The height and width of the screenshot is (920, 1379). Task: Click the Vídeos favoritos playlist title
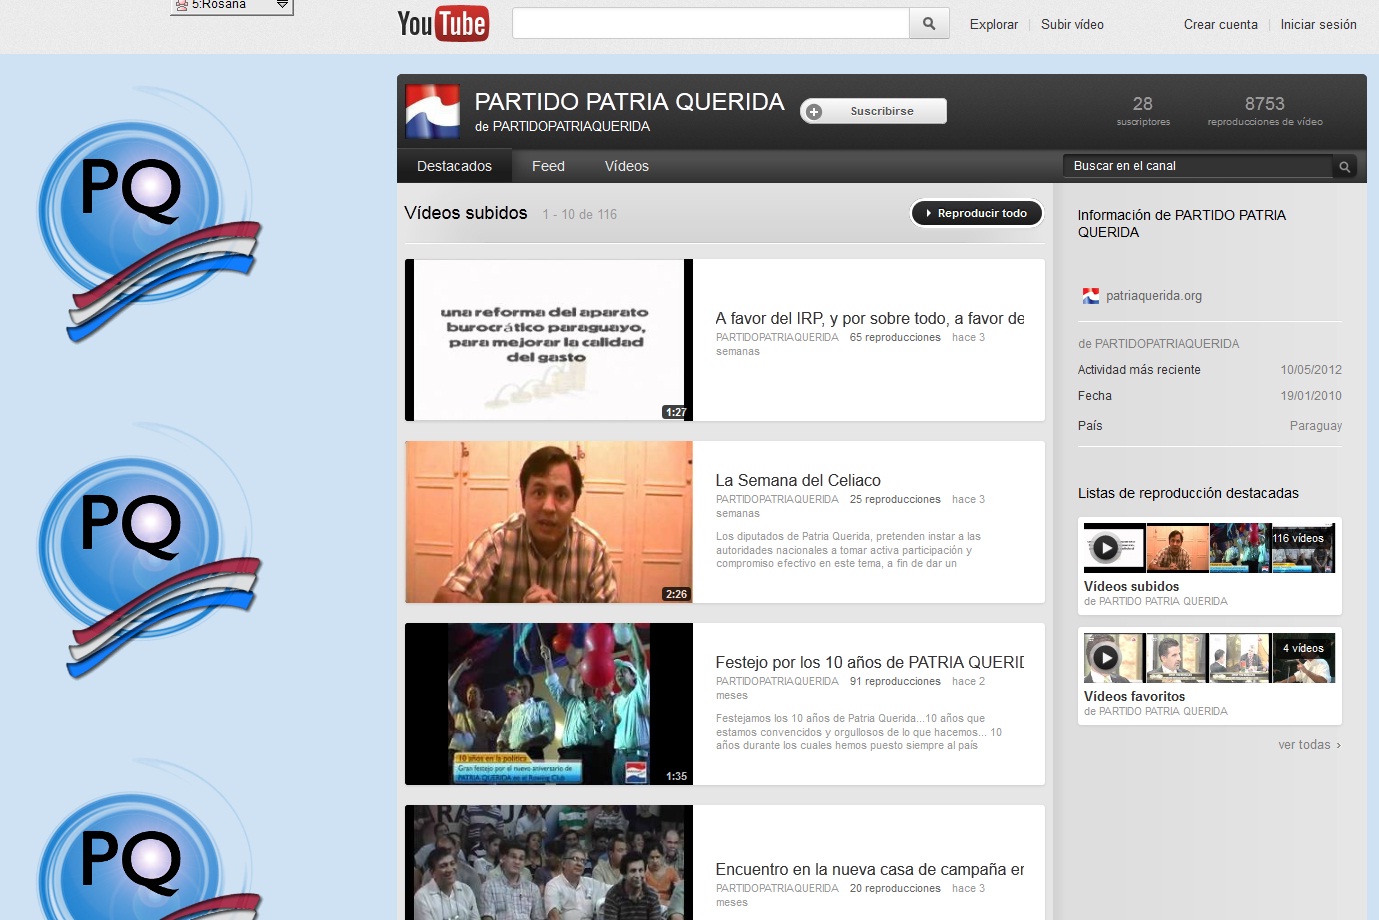[x=1134, y=697]
